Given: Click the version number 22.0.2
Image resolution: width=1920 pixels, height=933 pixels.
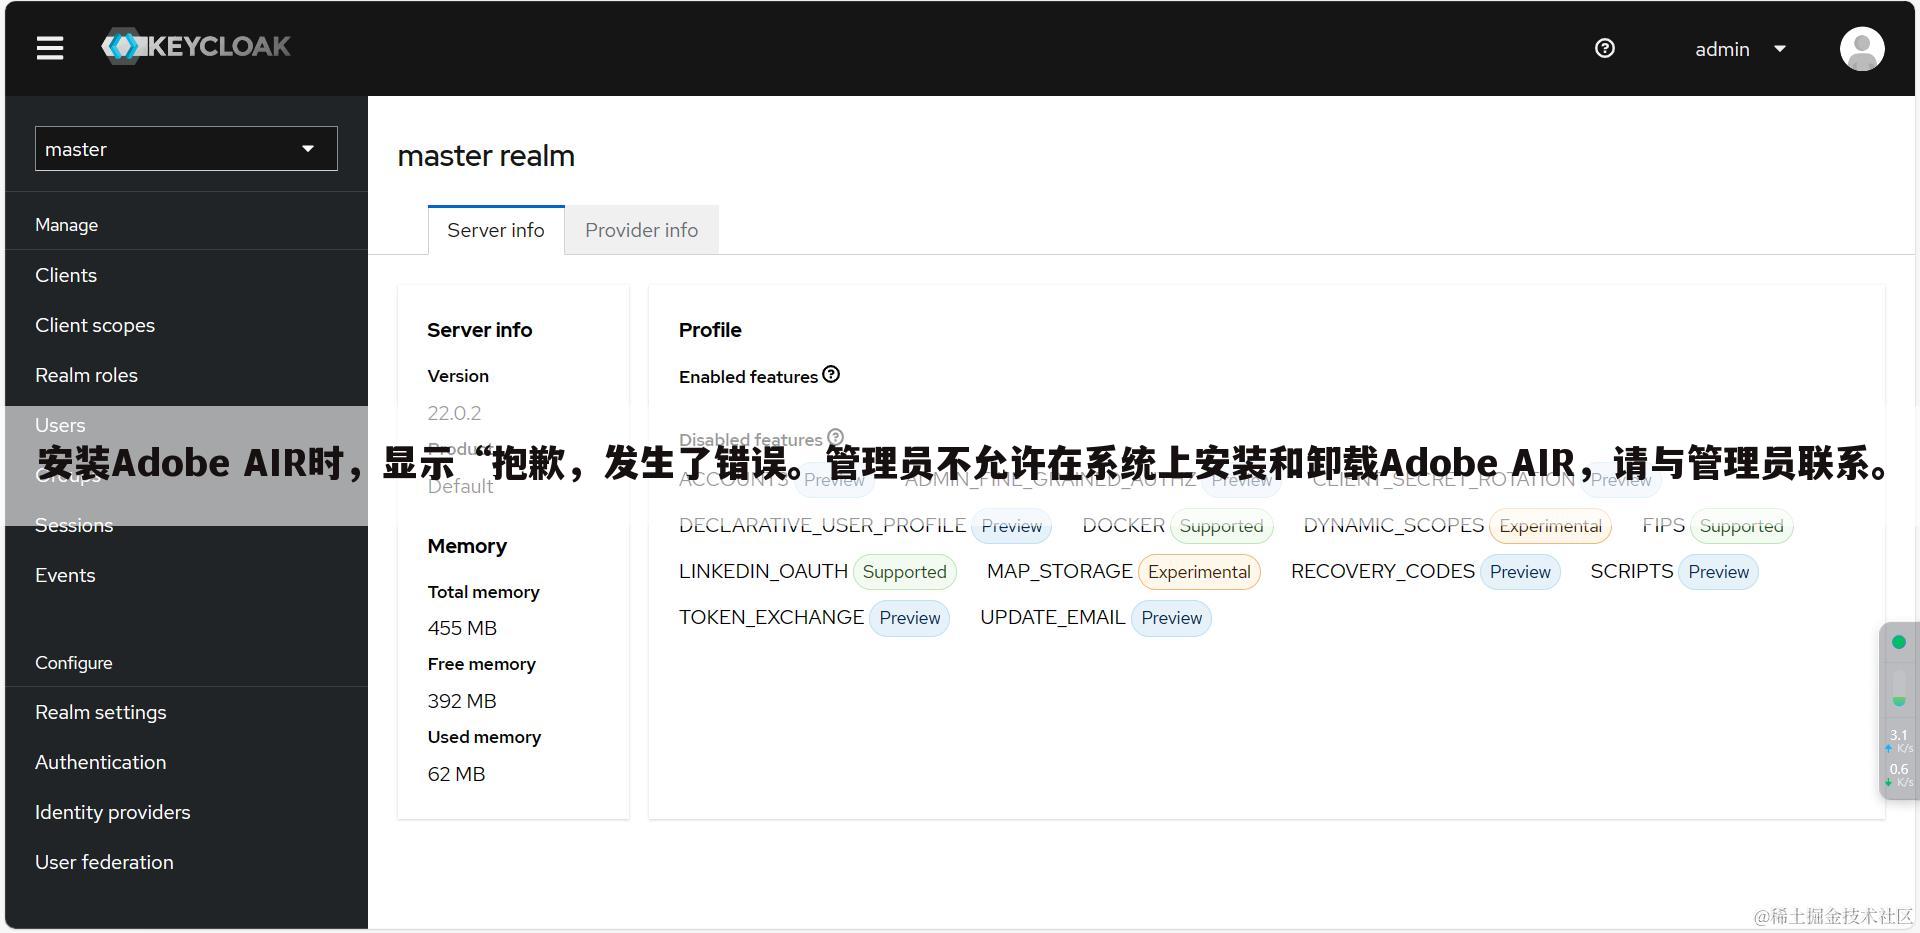Looking at the screenshot, I should (x=454, y=413).
